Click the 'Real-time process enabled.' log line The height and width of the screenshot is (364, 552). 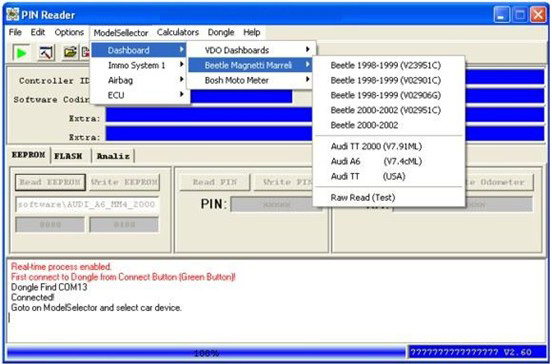coord(61,267)
